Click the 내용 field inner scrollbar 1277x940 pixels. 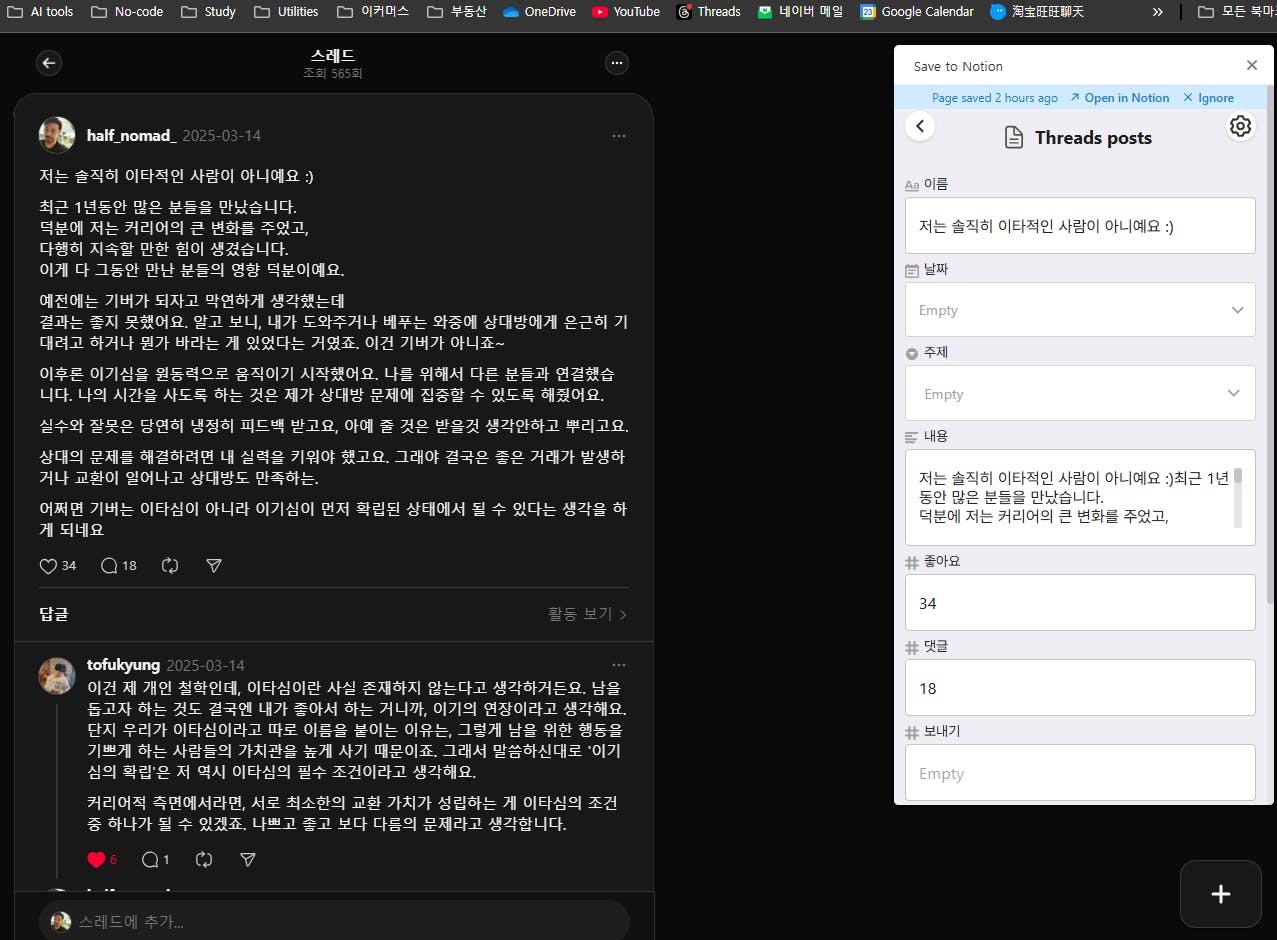pos(1238,496)
